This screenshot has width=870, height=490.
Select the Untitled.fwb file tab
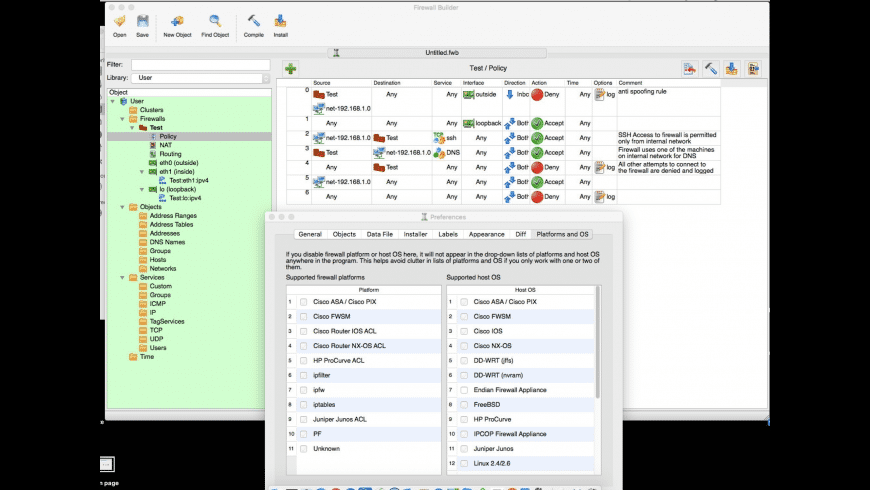click(437, 53)
